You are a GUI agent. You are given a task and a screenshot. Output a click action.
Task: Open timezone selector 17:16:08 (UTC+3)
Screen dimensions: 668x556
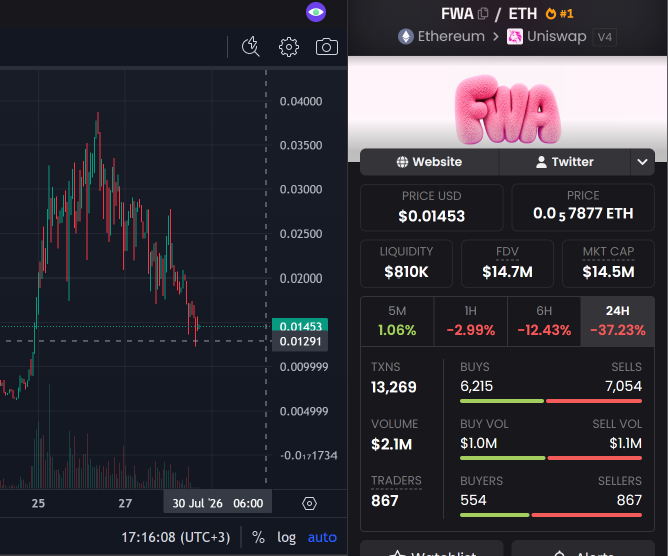pyautogui.click(x=176, y=537)
